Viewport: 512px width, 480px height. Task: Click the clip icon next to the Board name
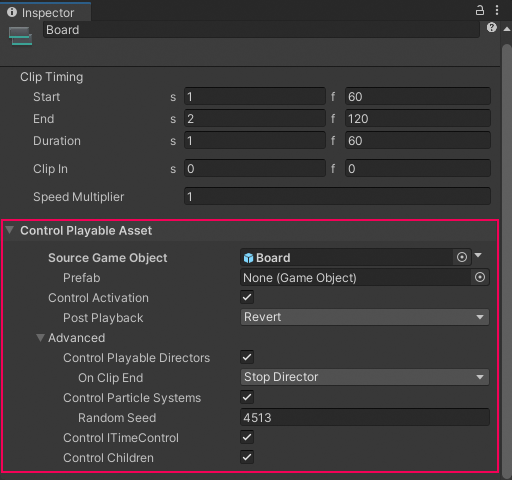pyautogui.click(x=20, y=36)
